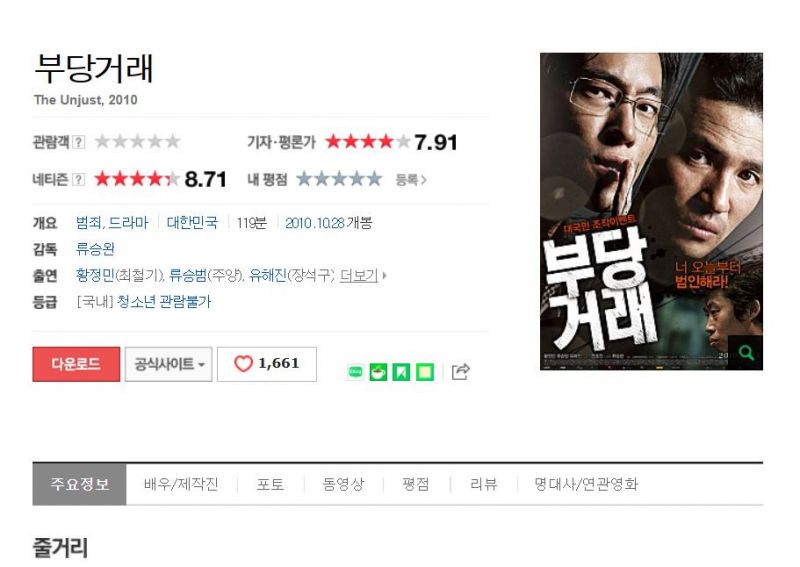Click the red 다운로드 button
This screenshot has width=800, height=567.
tap(76, 364)
